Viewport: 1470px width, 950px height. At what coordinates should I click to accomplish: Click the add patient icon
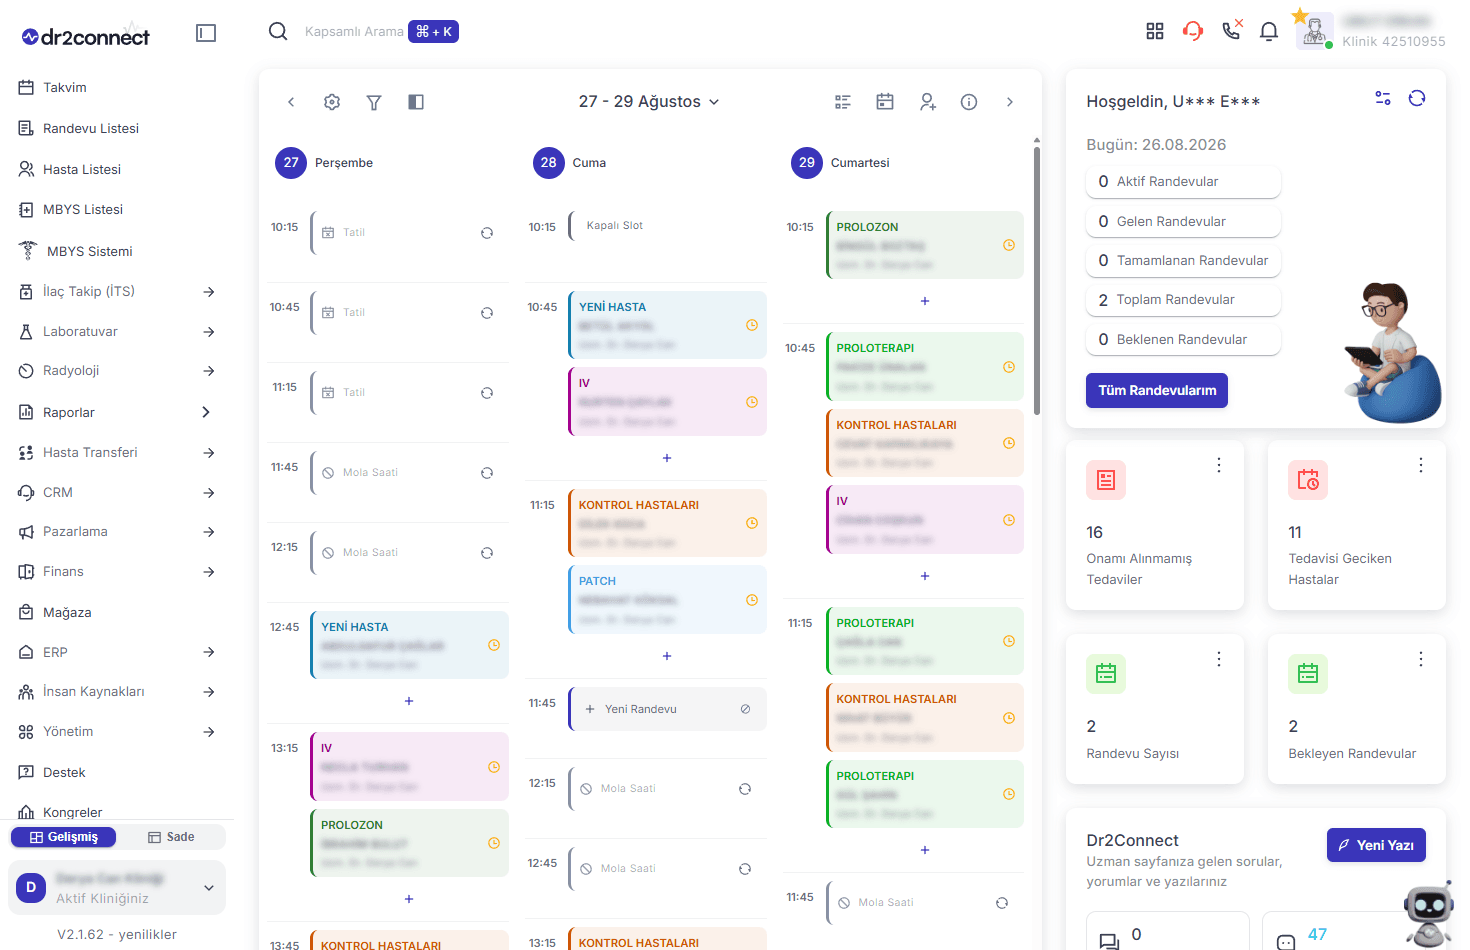click(x=928, y=102)
